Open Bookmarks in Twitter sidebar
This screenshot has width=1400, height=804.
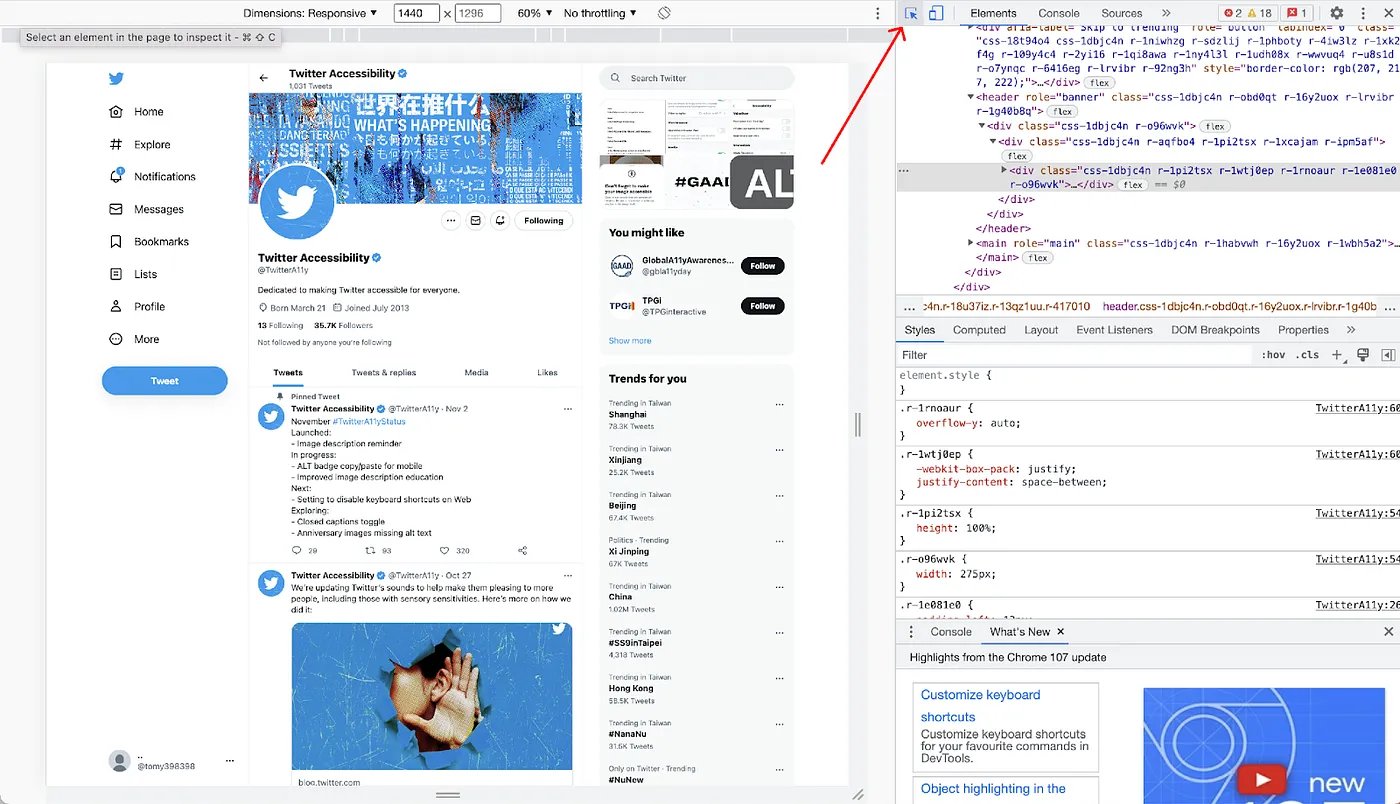[x=148, y=241]
